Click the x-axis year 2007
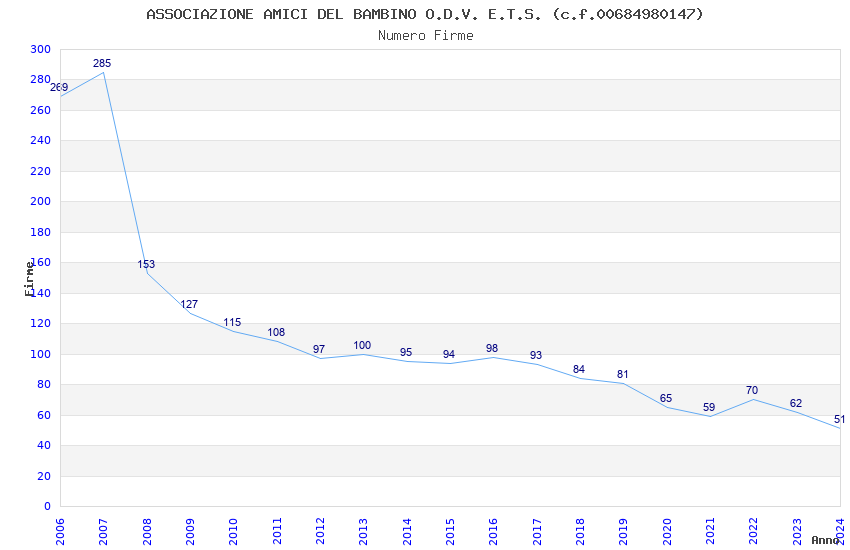This screenshot has width=850, height=550. tap(103, 532)
